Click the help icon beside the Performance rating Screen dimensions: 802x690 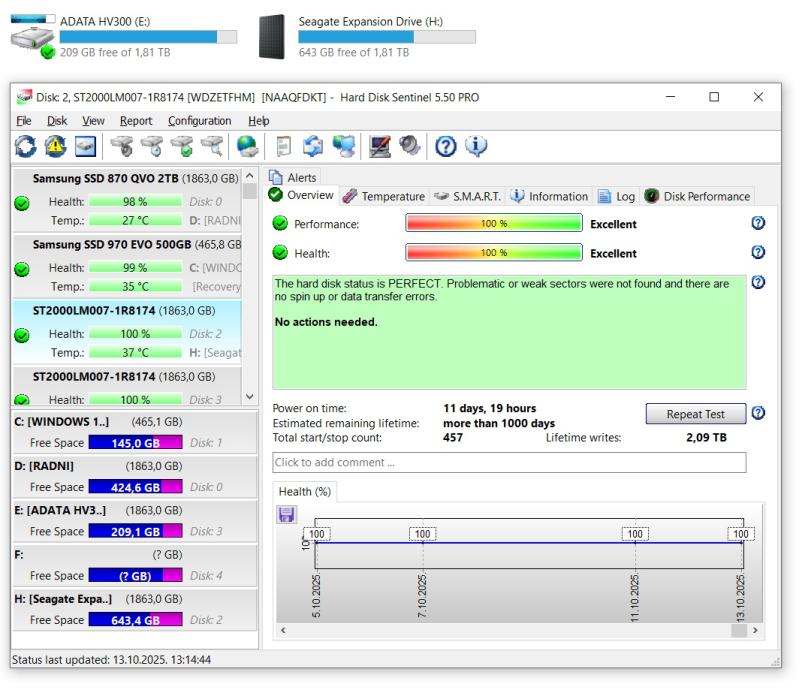[758, 224]
